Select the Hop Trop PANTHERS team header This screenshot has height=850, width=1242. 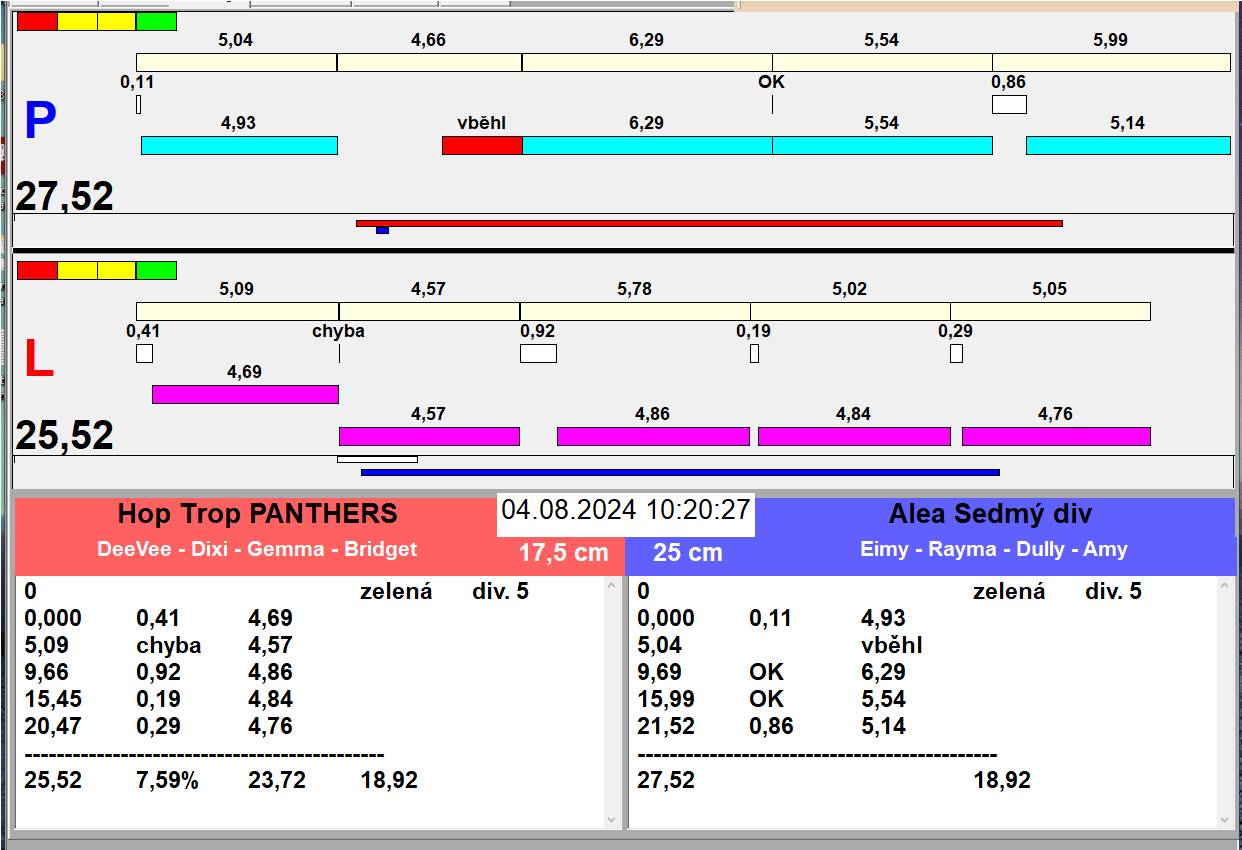click(x=257, y=514)
